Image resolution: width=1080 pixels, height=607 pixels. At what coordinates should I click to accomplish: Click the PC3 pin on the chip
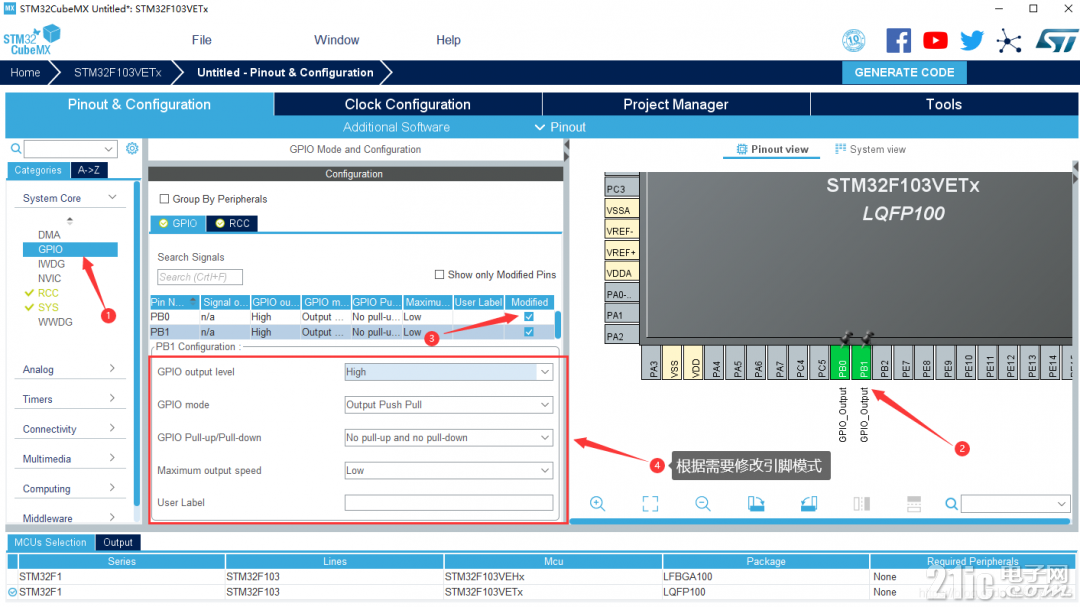(621, 189)
